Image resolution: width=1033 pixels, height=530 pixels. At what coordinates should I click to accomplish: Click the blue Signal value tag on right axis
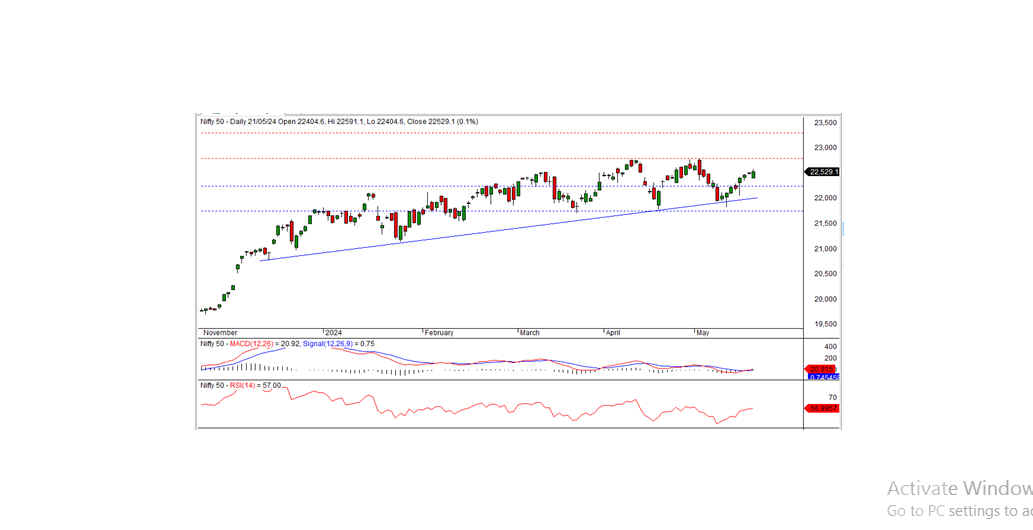pyautogui.click(x=823, y=377)
